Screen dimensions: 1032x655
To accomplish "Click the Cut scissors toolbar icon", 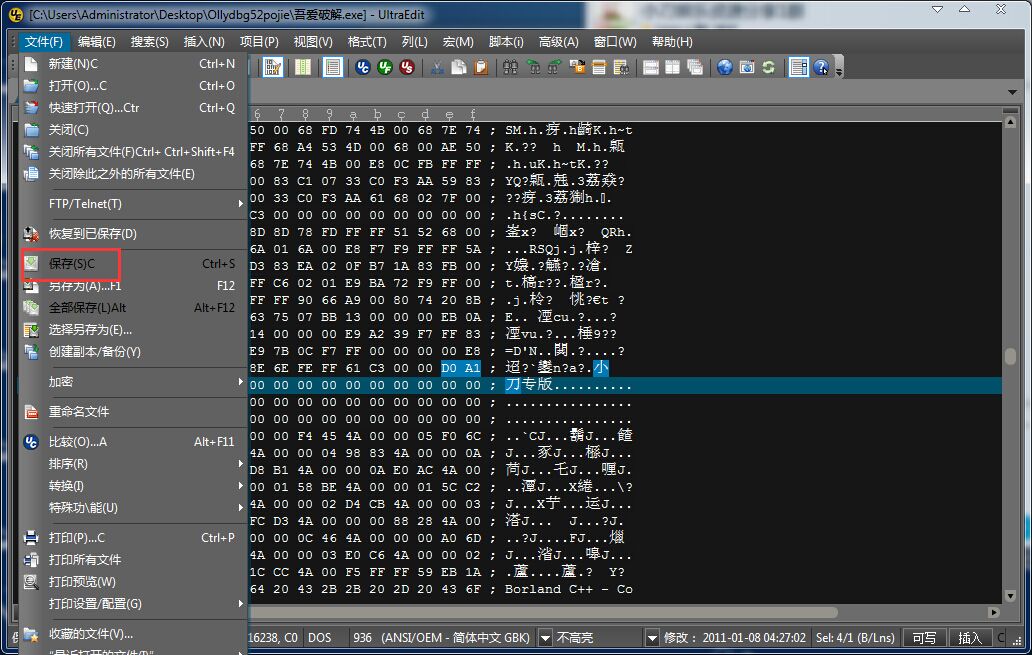I will tap(437, 67).
